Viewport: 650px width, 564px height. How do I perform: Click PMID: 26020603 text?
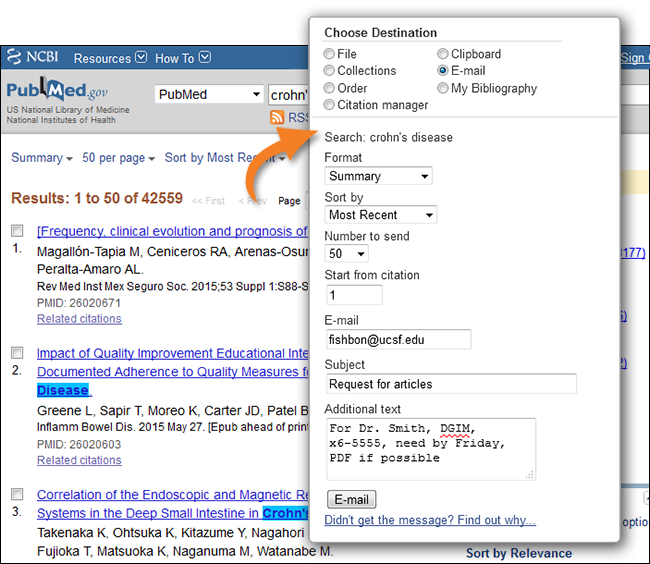[x=79, y=444]
